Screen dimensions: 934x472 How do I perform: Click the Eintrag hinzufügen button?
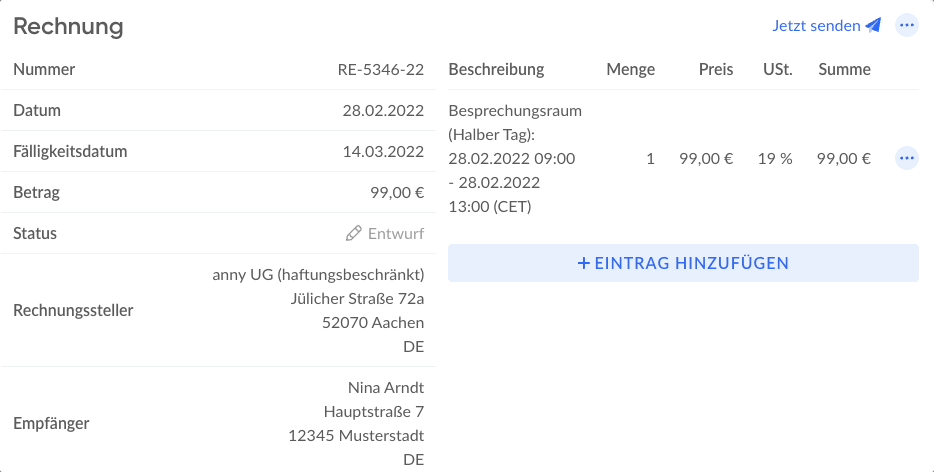click(683, 263)
